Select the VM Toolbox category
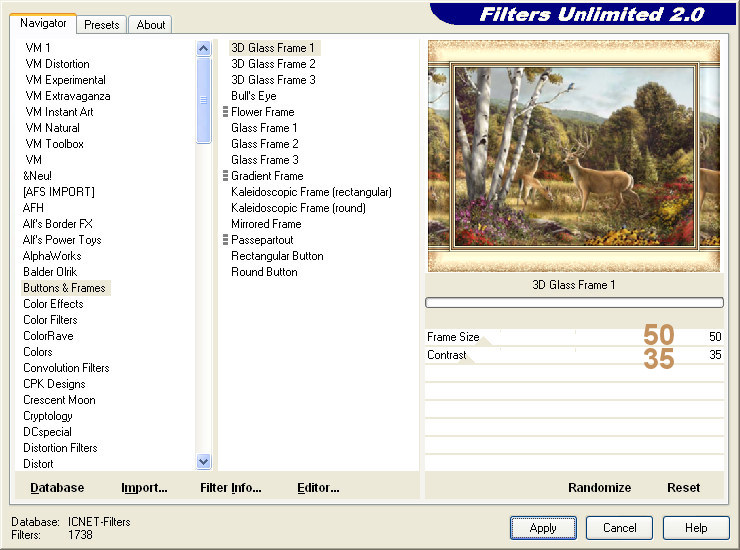This screenshot has width=740, height=550. tap(55, 144)
